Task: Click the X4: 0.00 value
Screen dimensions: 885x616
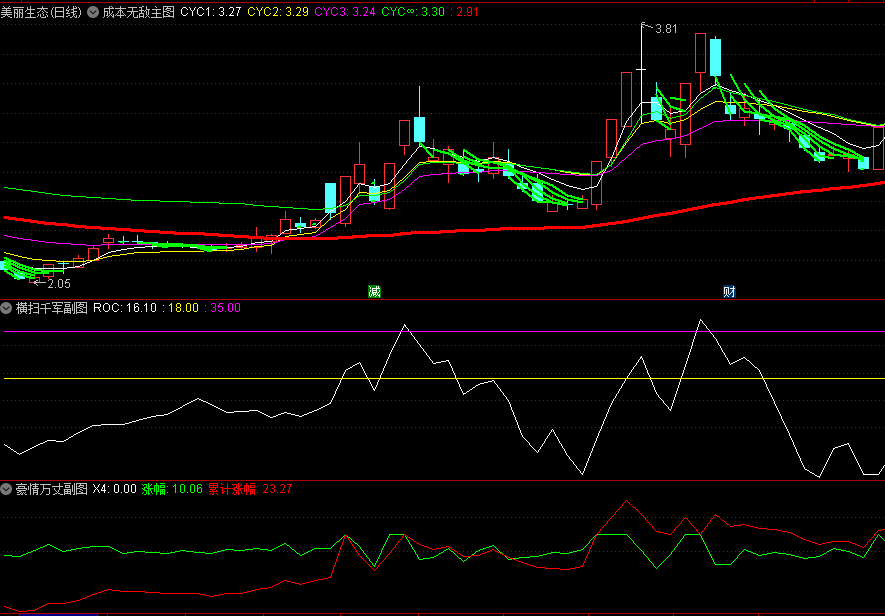Action: coord(115,489)
